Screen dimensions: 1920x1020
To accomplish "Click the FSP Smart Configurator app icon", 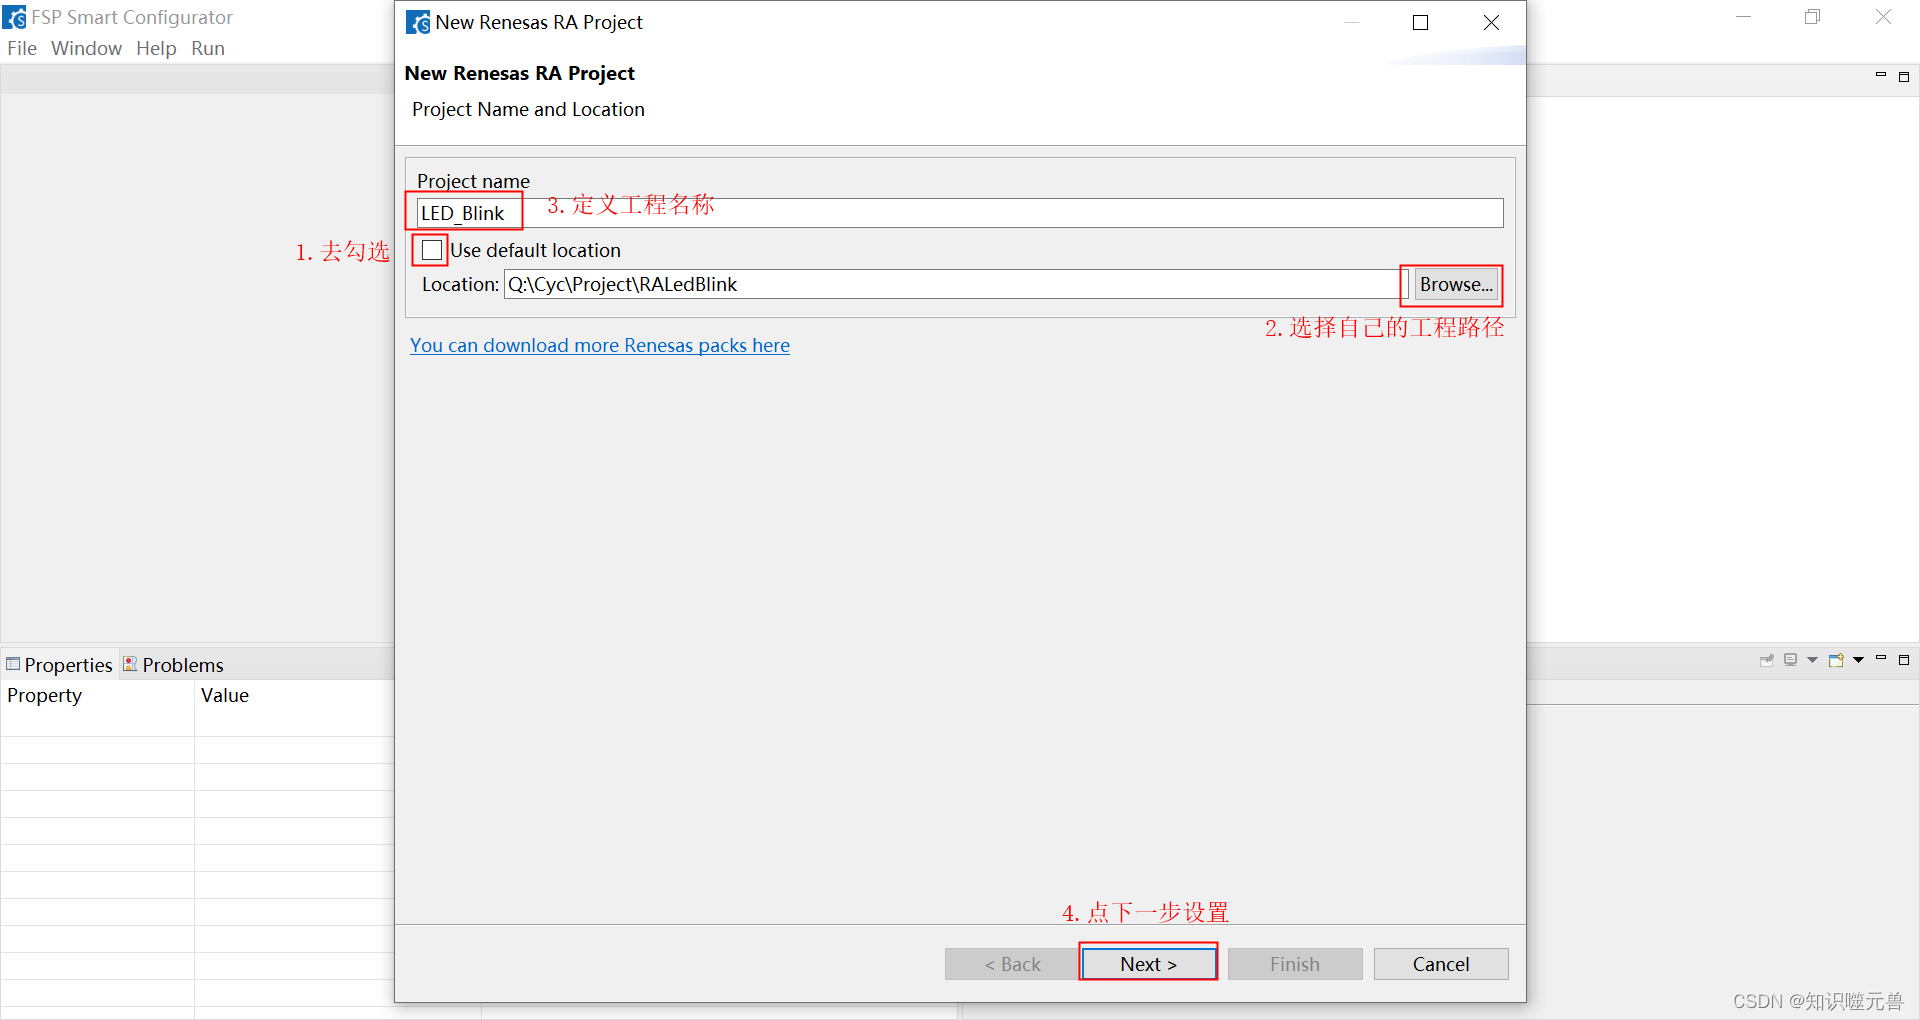I will (14, 17).
